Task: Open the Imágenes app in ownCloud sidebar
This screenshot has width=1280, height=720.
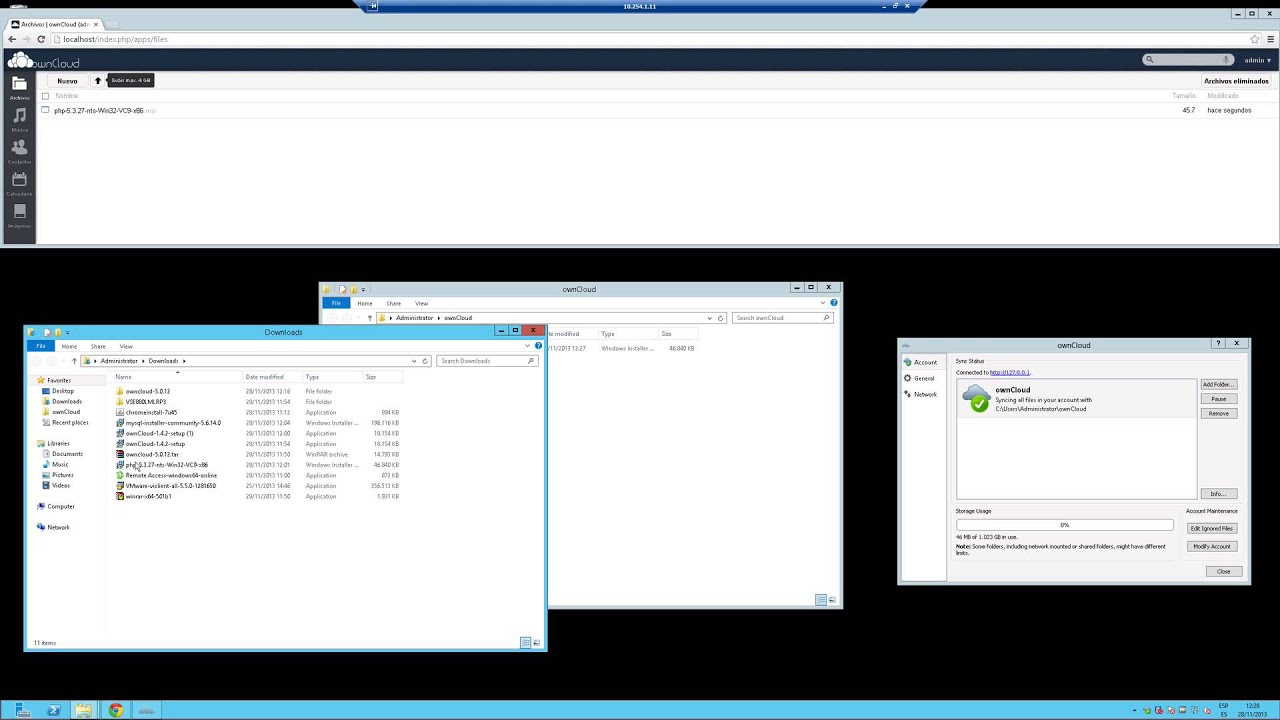Action: (x=19, y=216)
